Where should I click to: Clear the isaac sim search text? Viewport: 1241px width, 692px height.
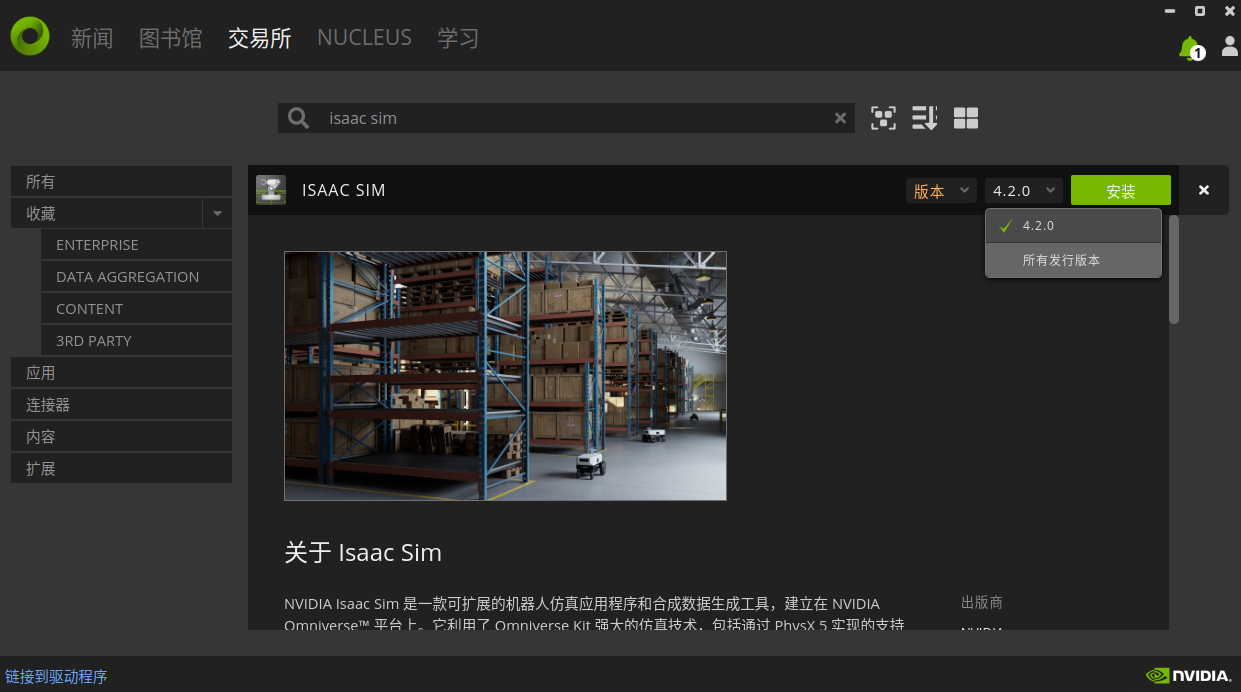tap(840, 118)
